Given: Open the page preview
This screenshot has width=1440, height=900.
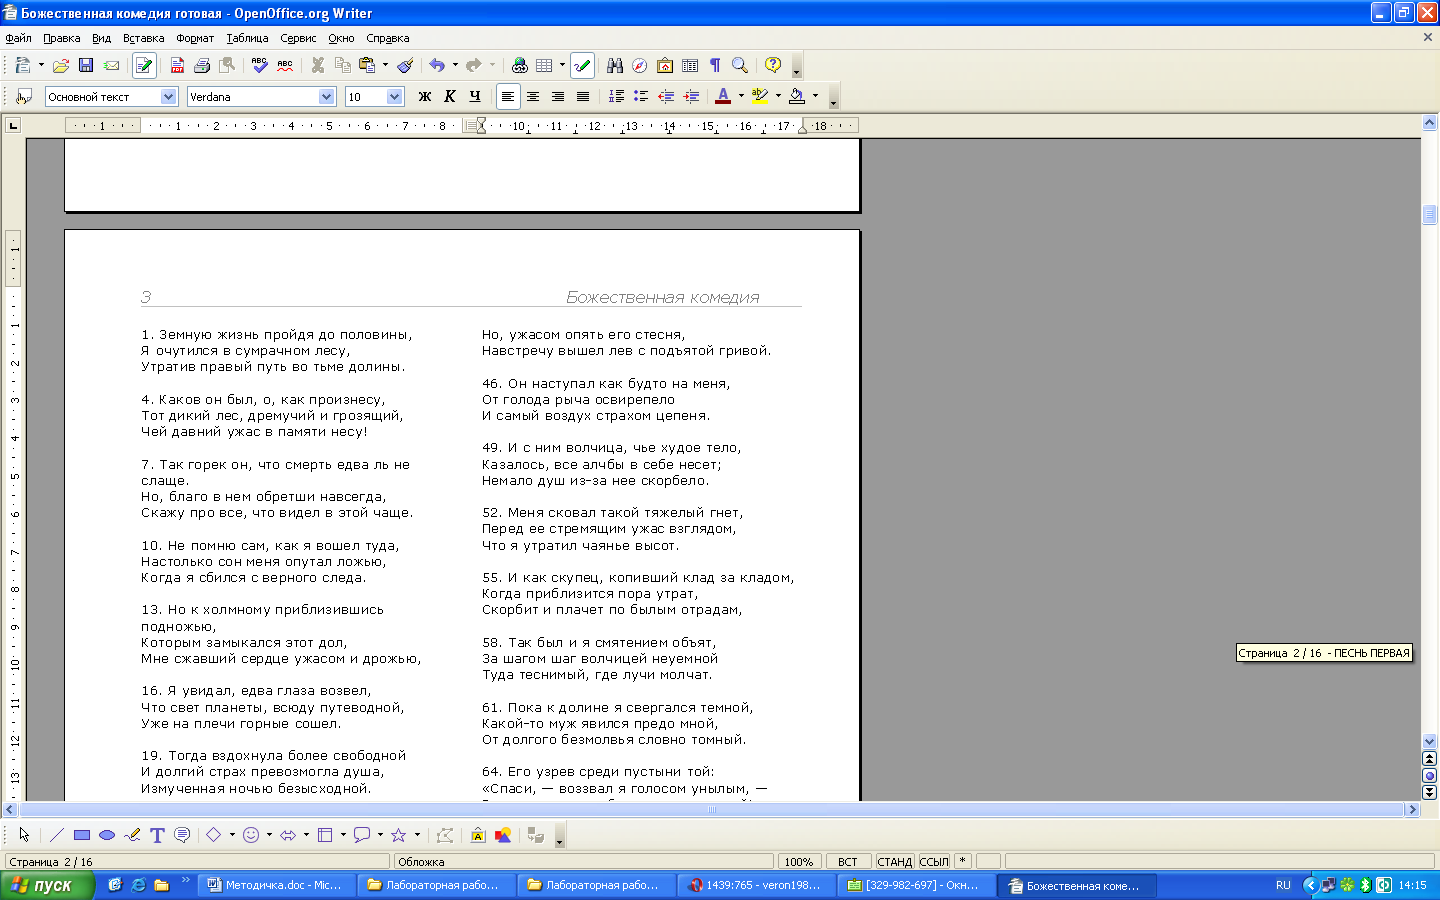Looking at the screenshot, I should [x=227, y=66].
